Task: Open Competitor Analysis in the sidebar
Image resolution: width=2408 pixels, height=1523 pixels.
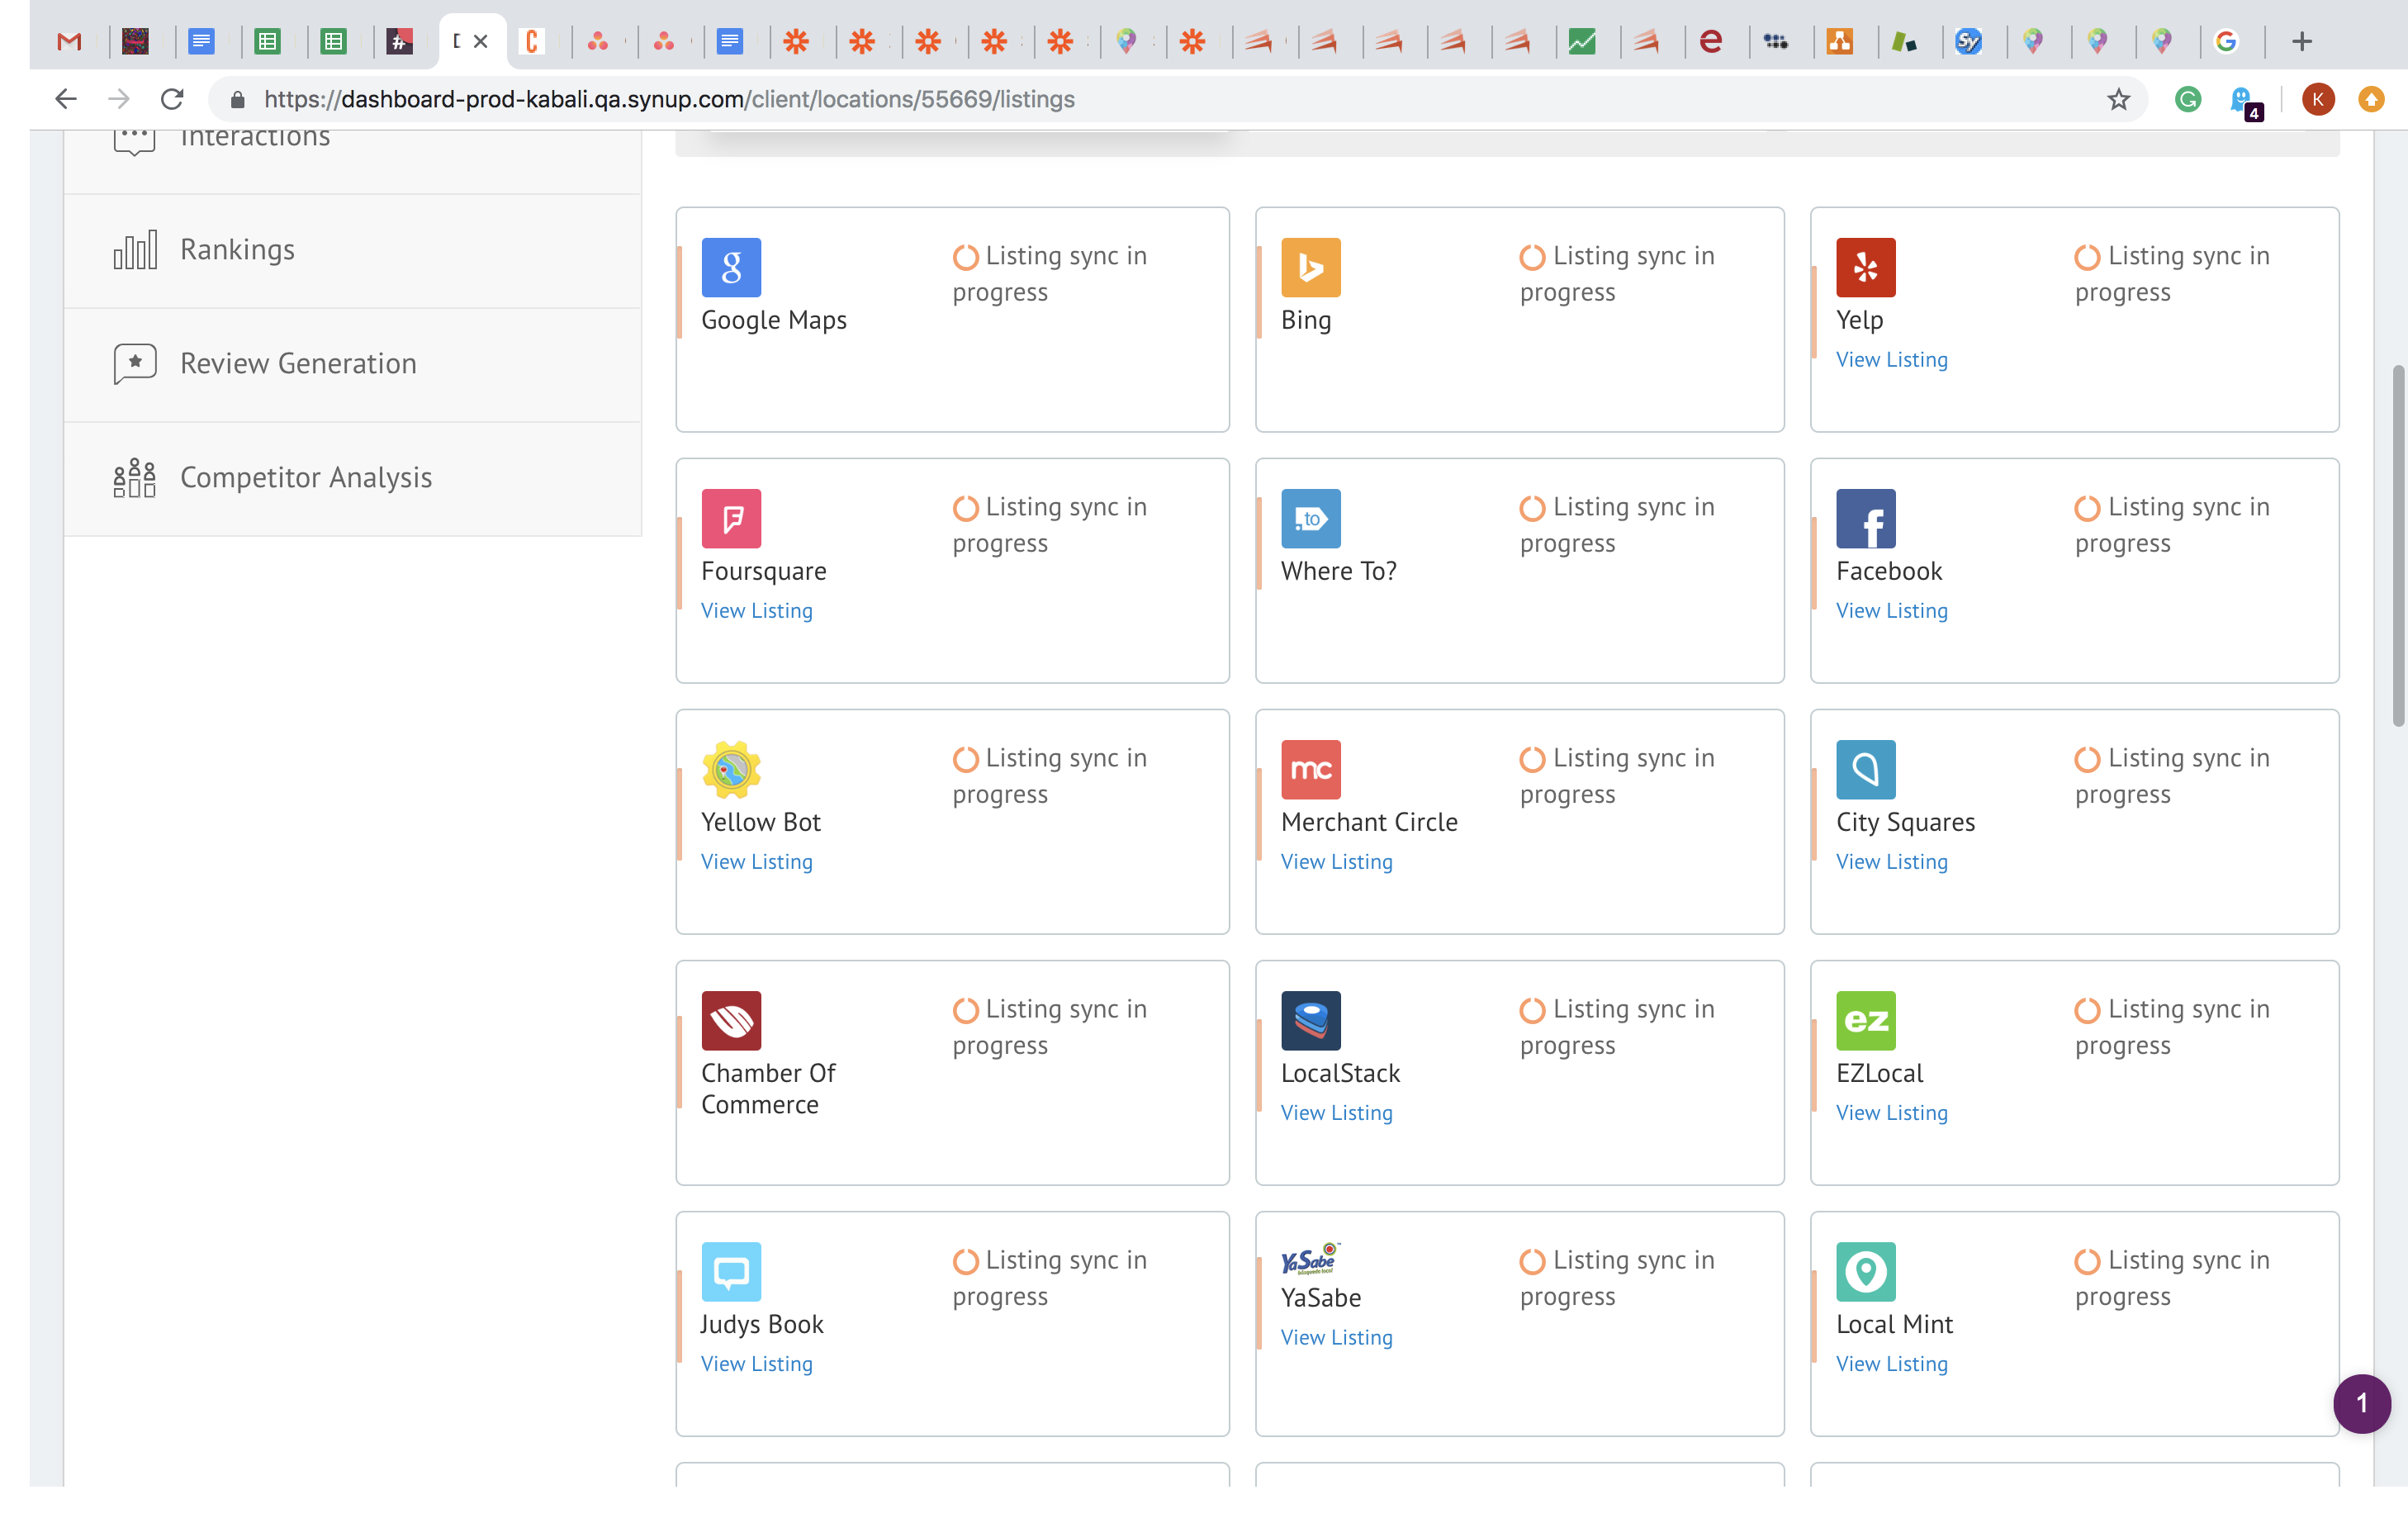Action: (352, 478)
